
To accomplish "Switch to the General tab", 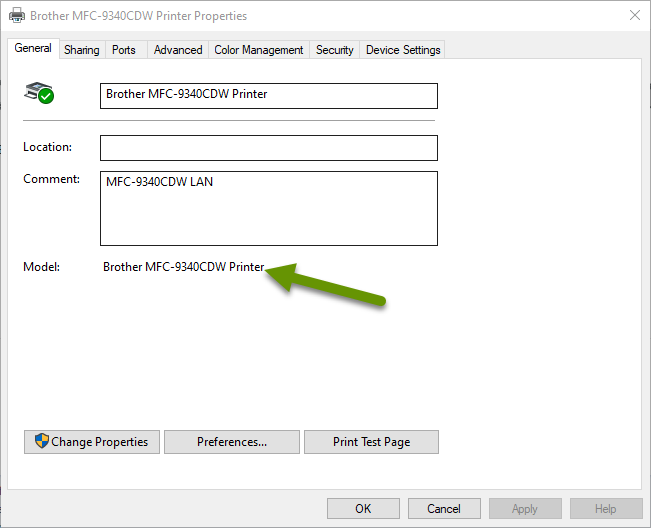I will pos(33,48).
